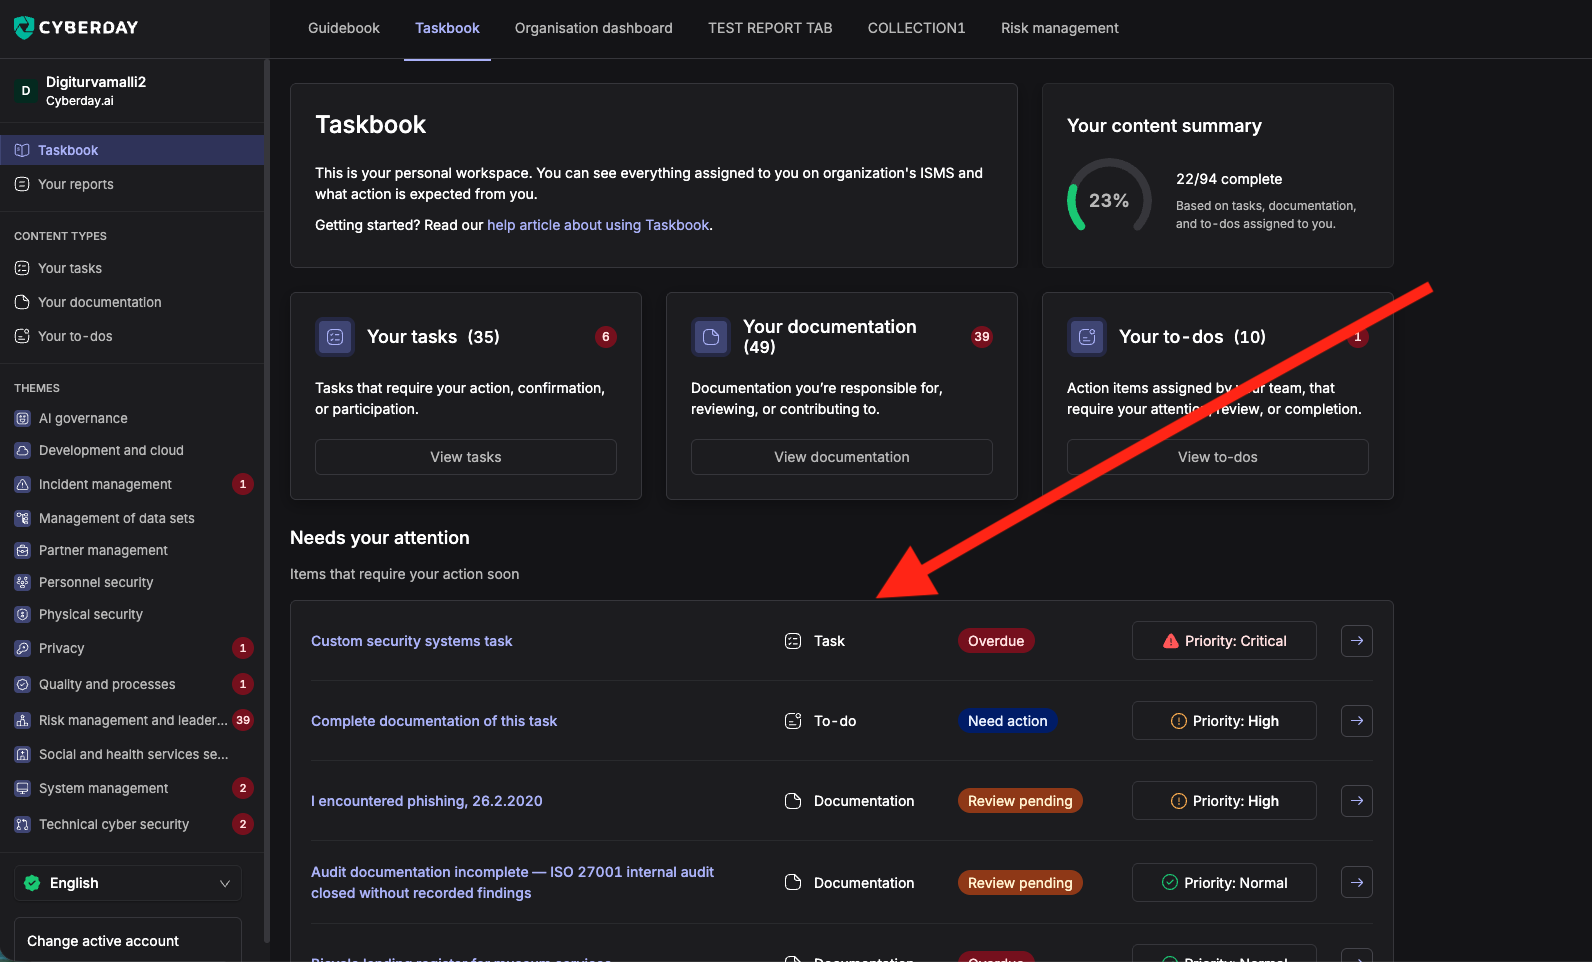
Task: Open arrow for Custom security systems task
Action: pos(1357,641)
